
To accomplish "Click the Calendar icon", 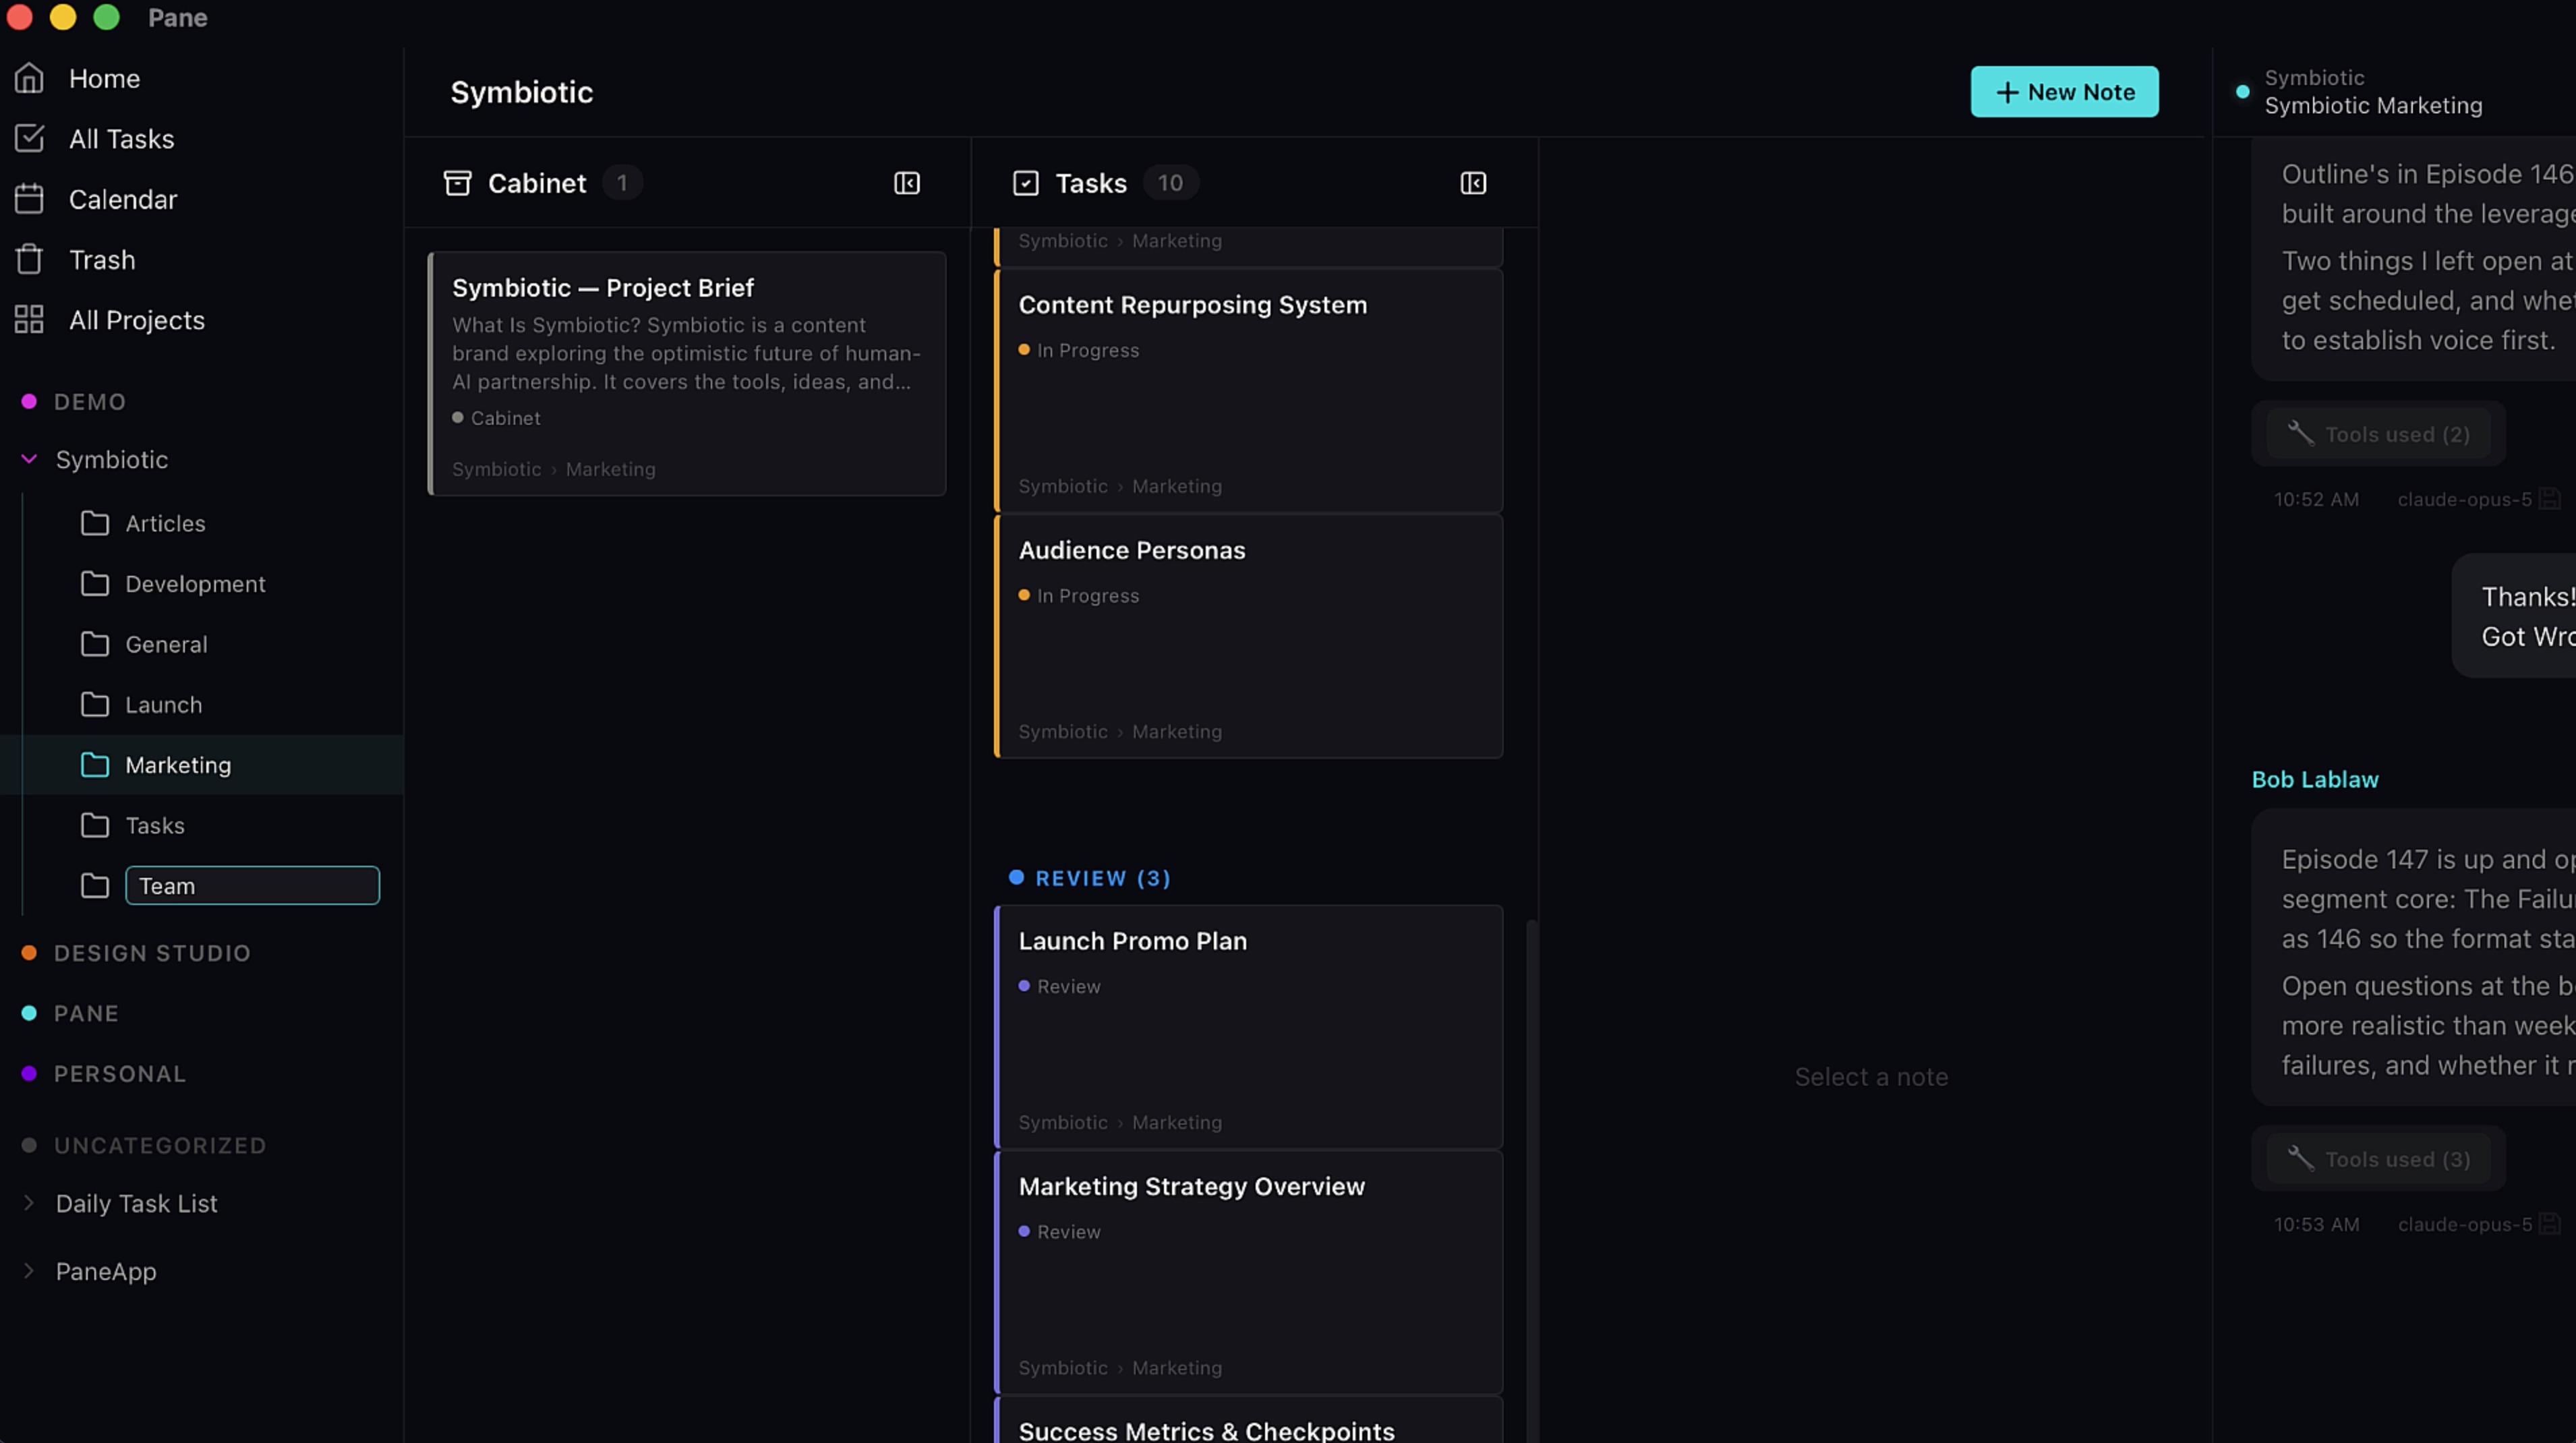I will [x=29, y=199].
